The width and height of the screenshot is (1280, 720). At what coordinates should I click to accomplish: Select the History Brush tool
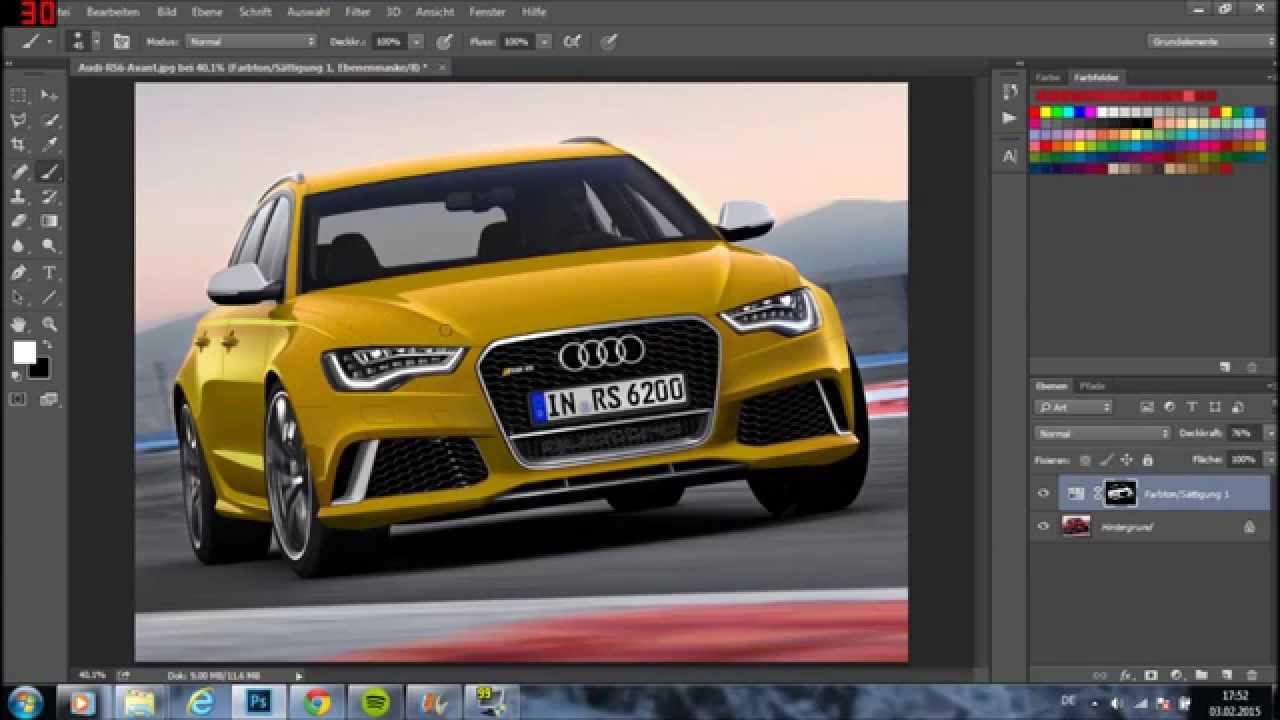pos(49,197)
